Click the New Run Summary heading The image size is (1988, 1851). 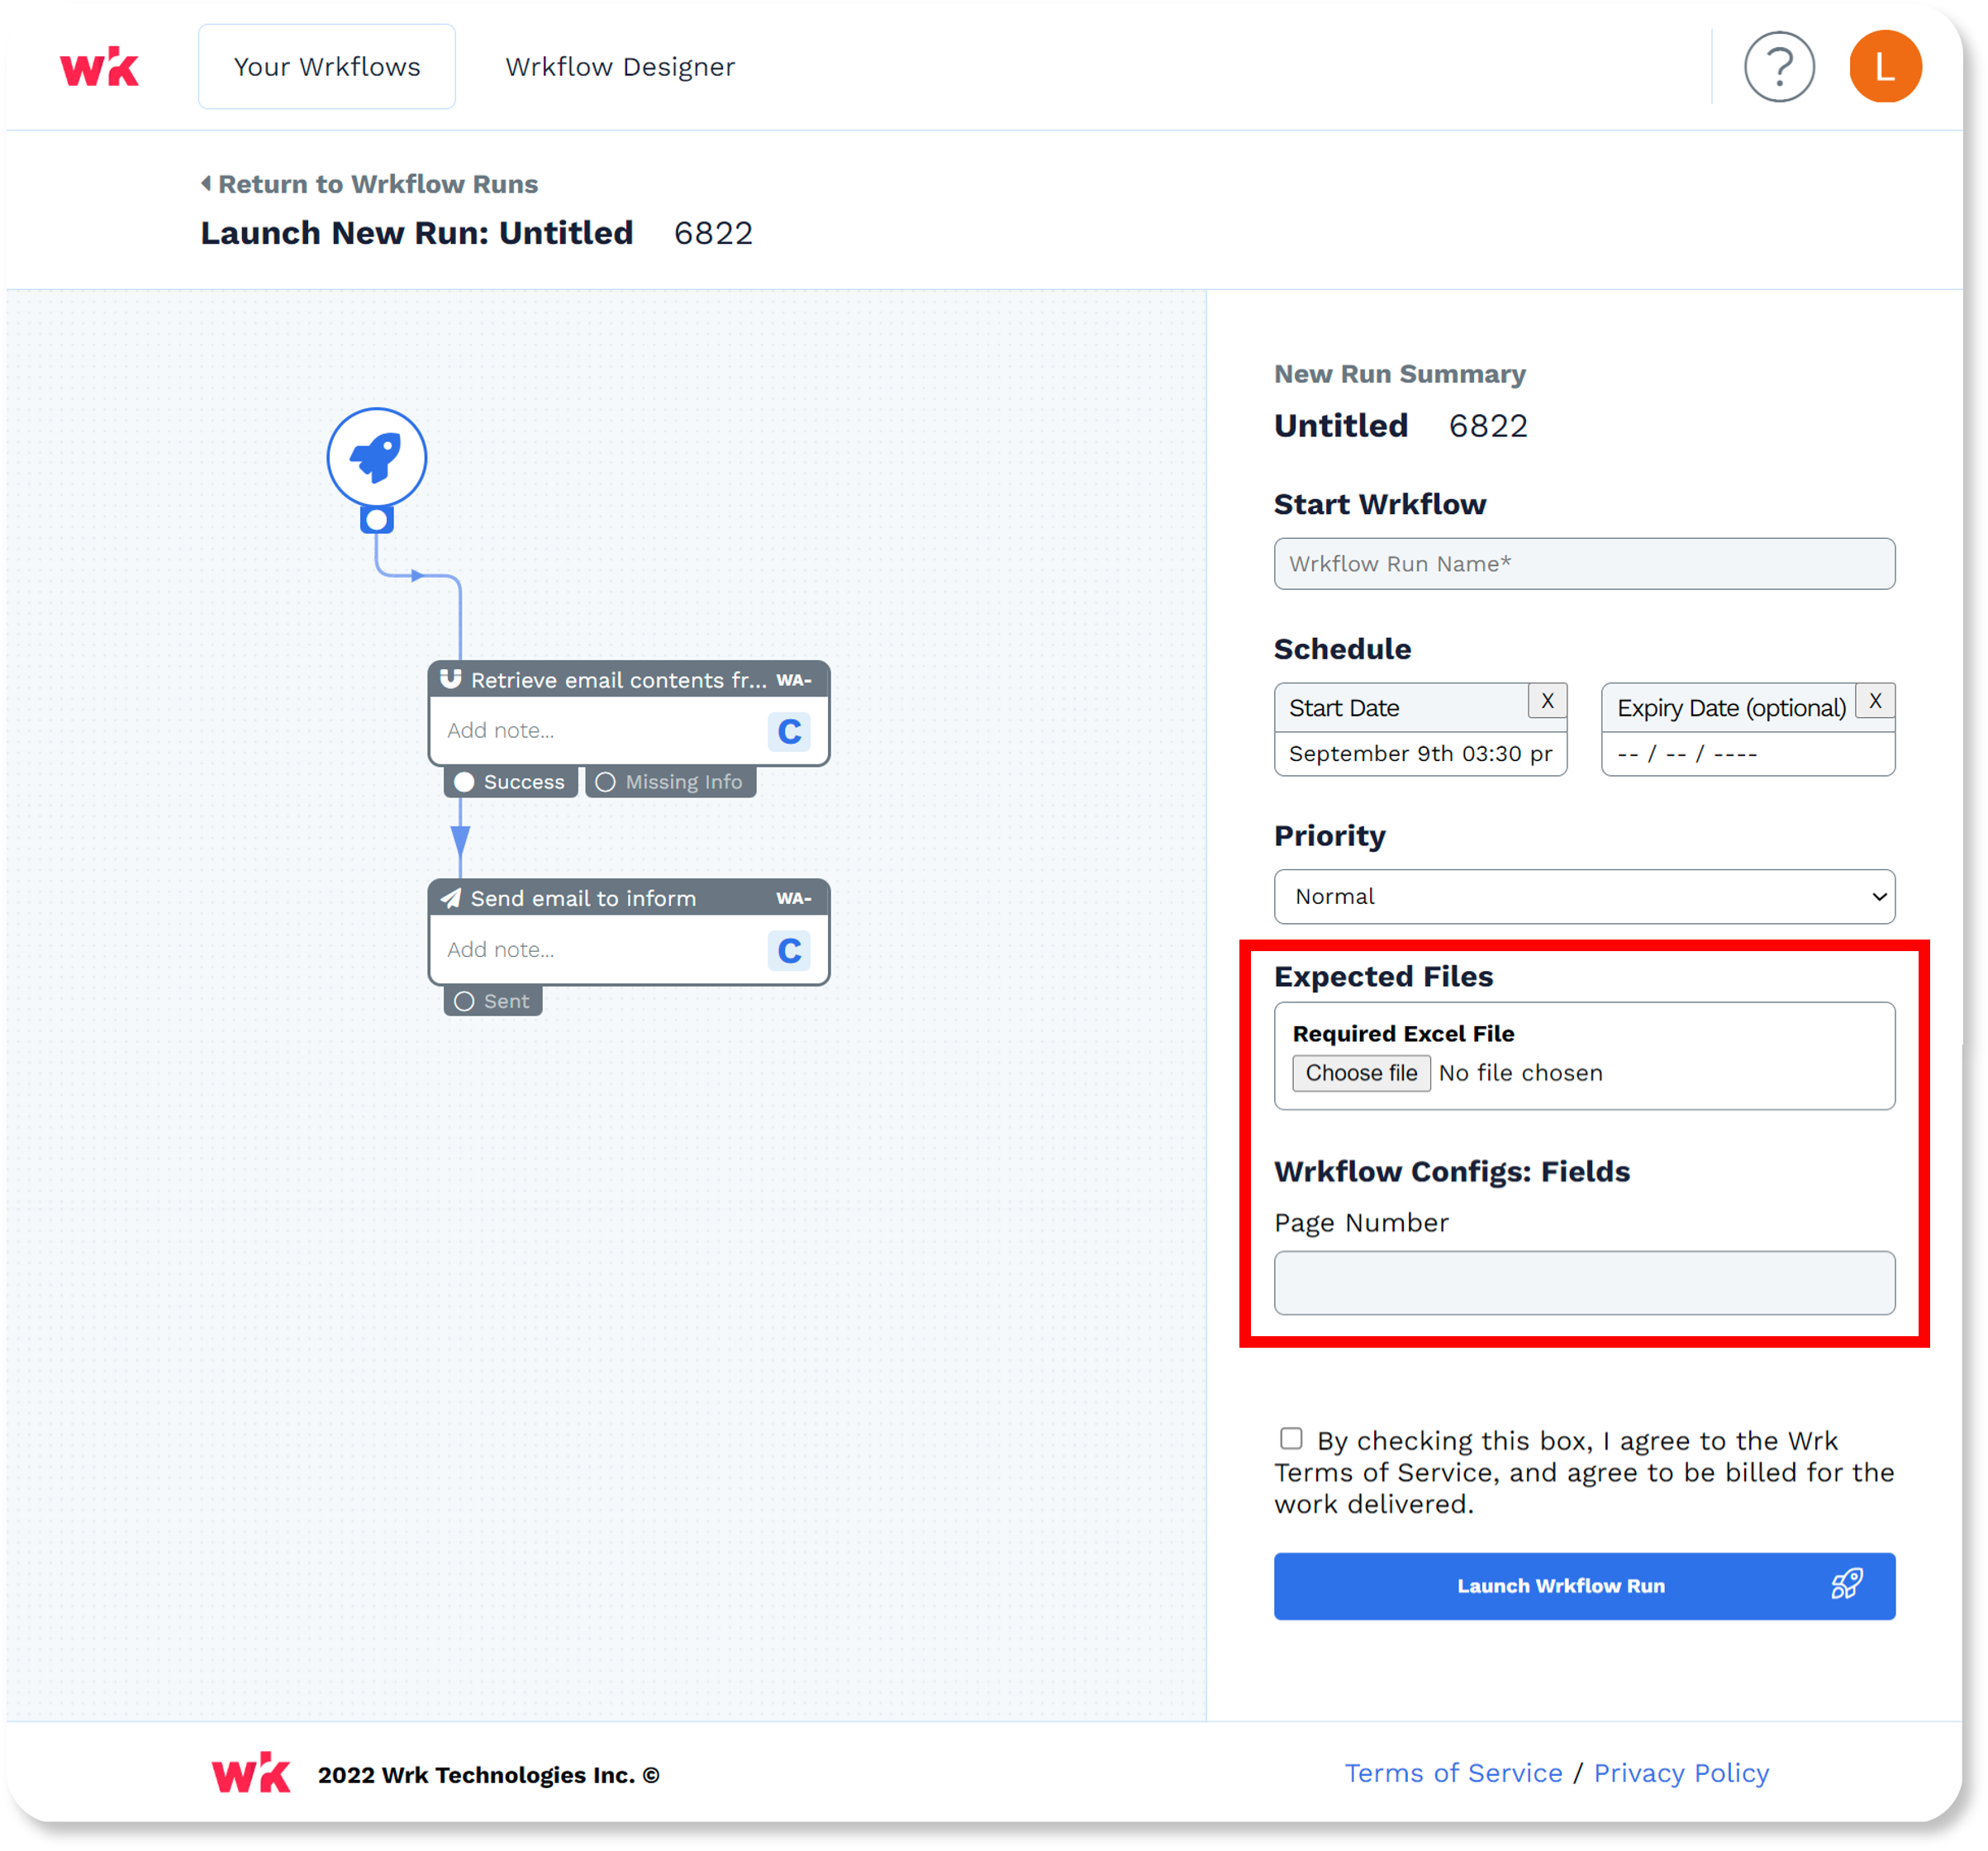click(x=1398, y=374)
